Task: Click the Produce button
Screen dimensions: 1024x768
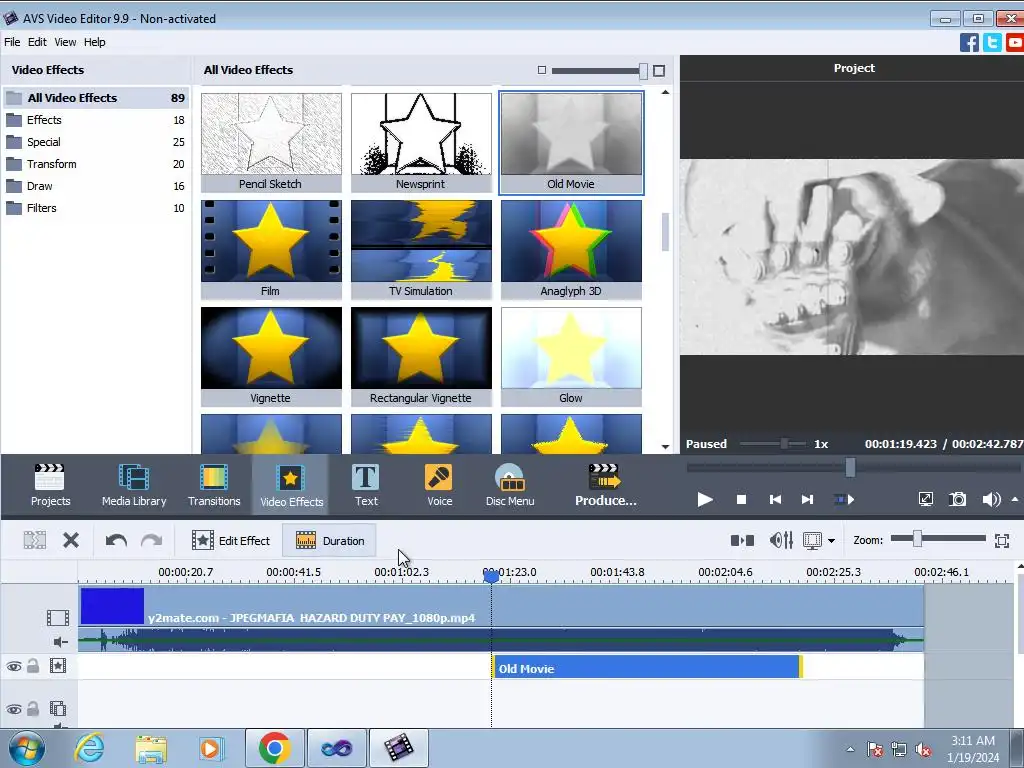Action: (605, 485)
